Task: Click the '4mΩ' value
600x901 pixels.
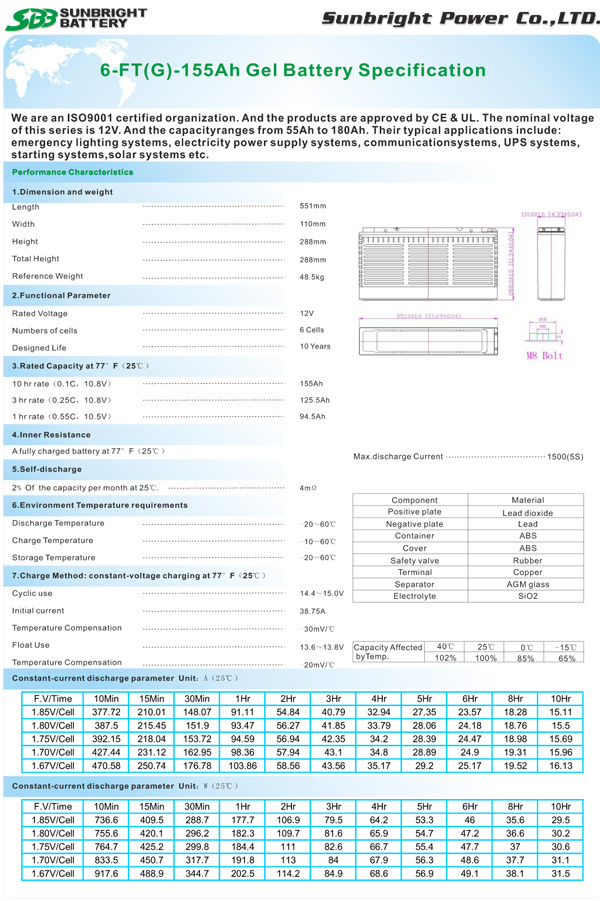Action: (308, 488)
